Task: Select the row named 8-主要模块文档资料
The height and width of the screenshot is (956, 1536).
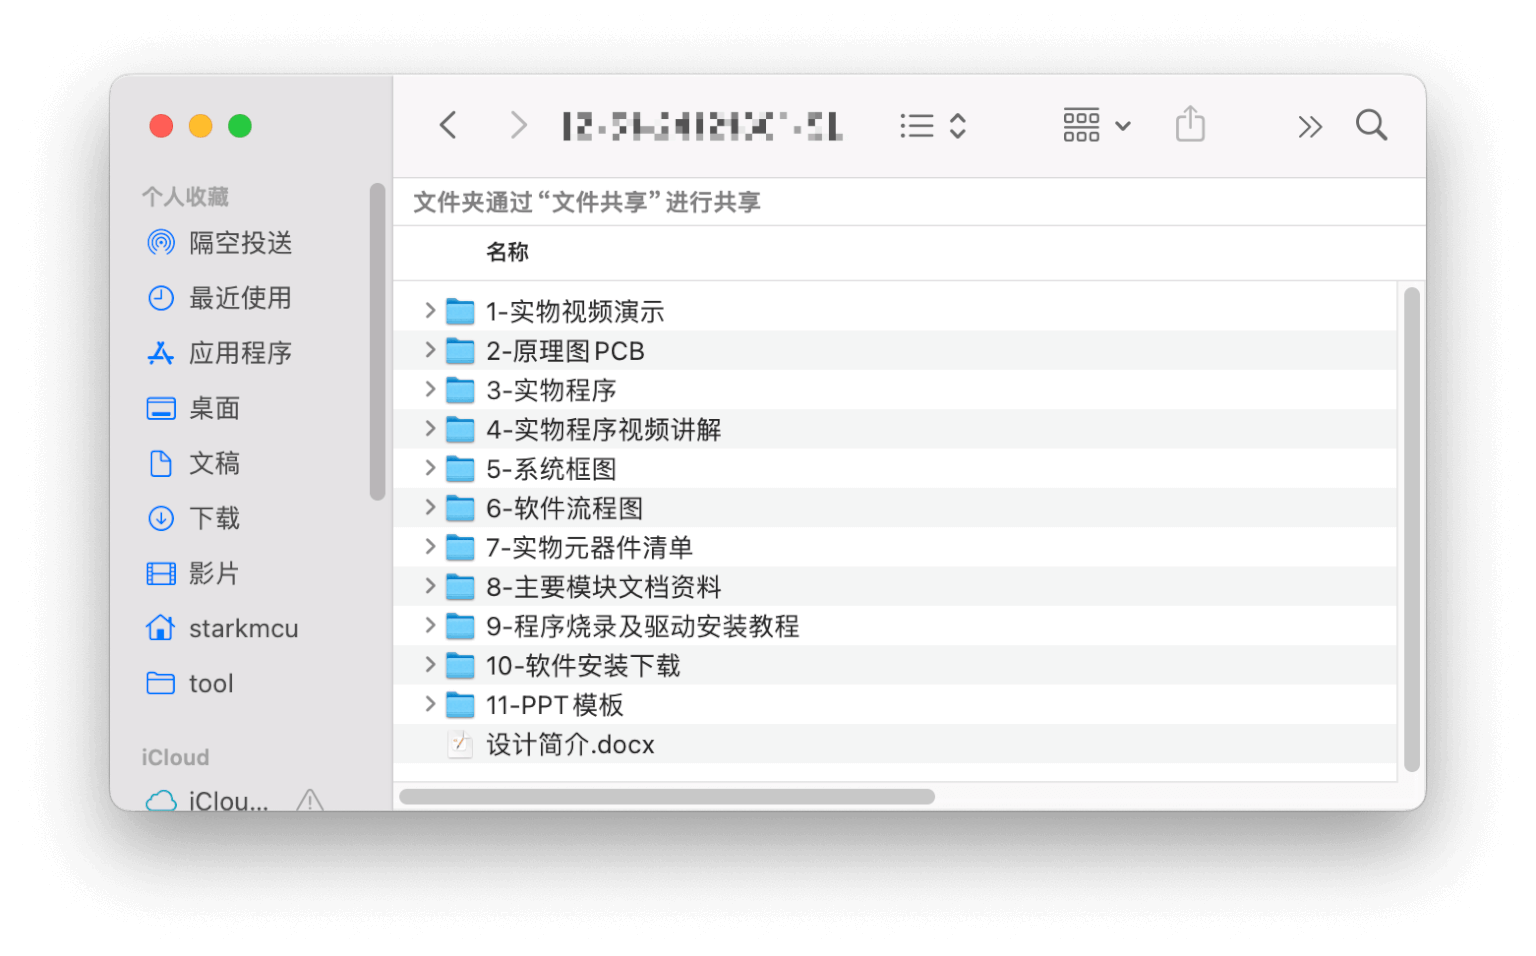Action: pyautogui.click(x=895, y=586)
